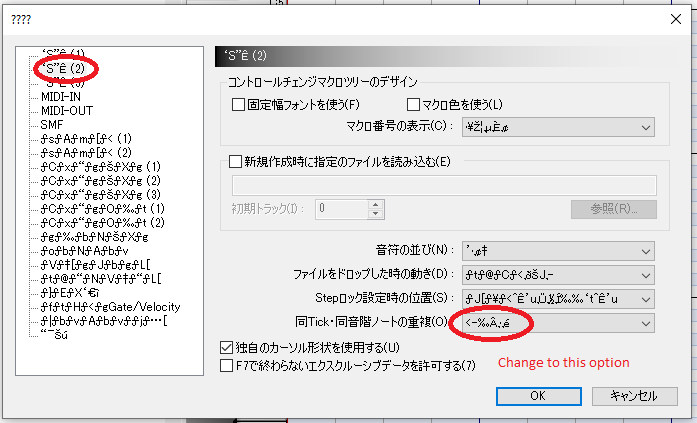This screenshot has width=697, height=423.
Task: Click the 初期トラック(I) number field
Action: pyautogui.click(x=340, y=209)
